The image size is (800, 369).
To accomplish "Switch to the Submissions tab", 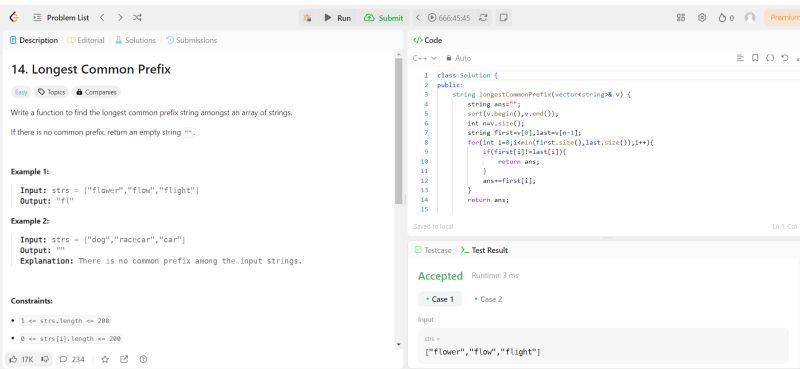I will pyautogui.click(x=192, y=40).
